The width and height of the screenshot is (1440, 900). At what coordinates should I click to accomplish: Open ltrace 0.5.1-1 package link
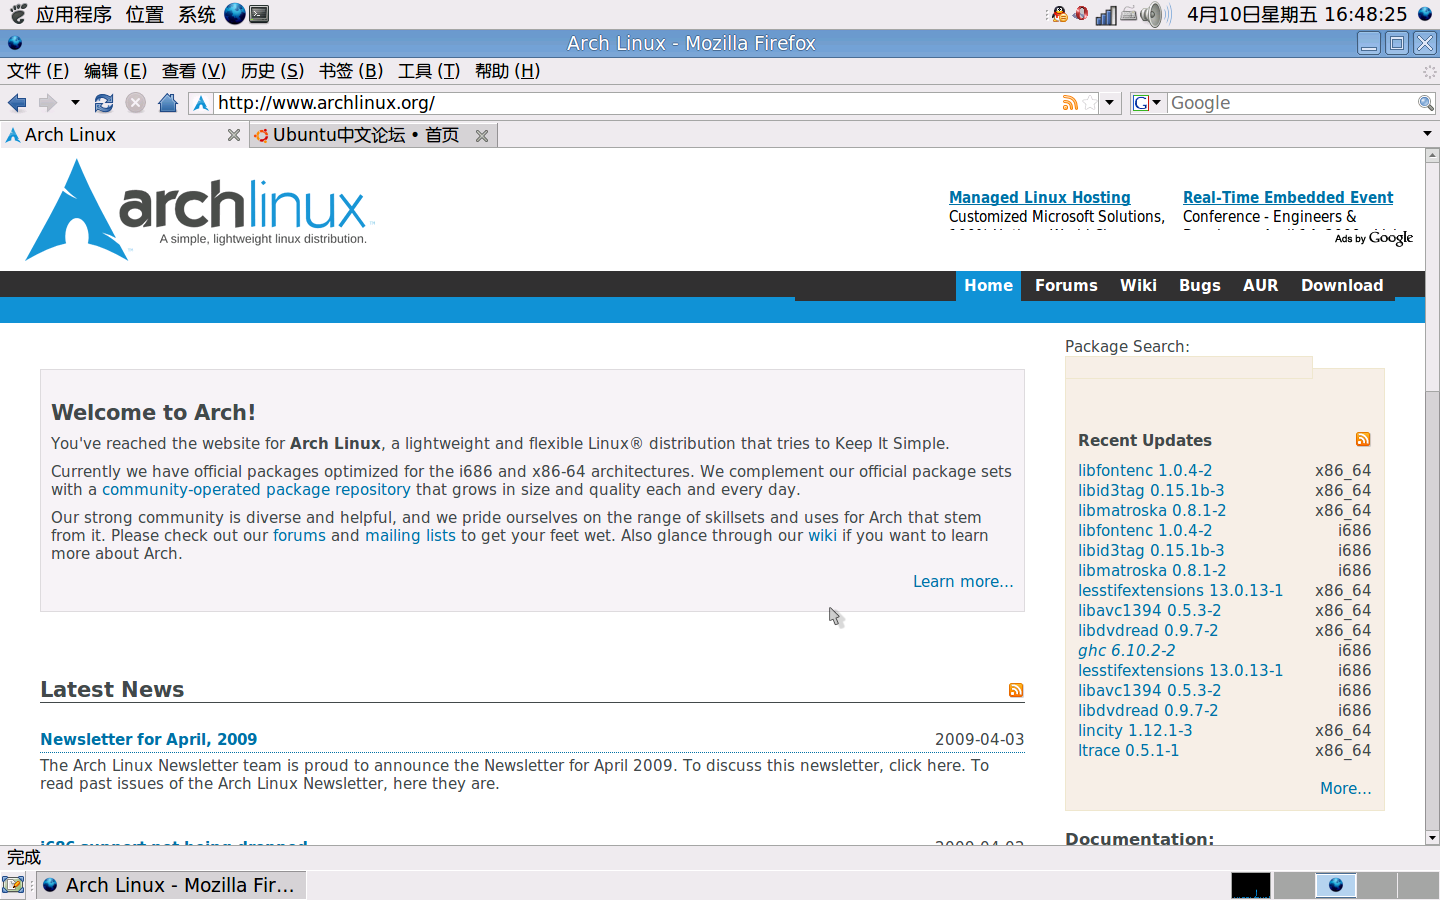tap(1128, 750)
